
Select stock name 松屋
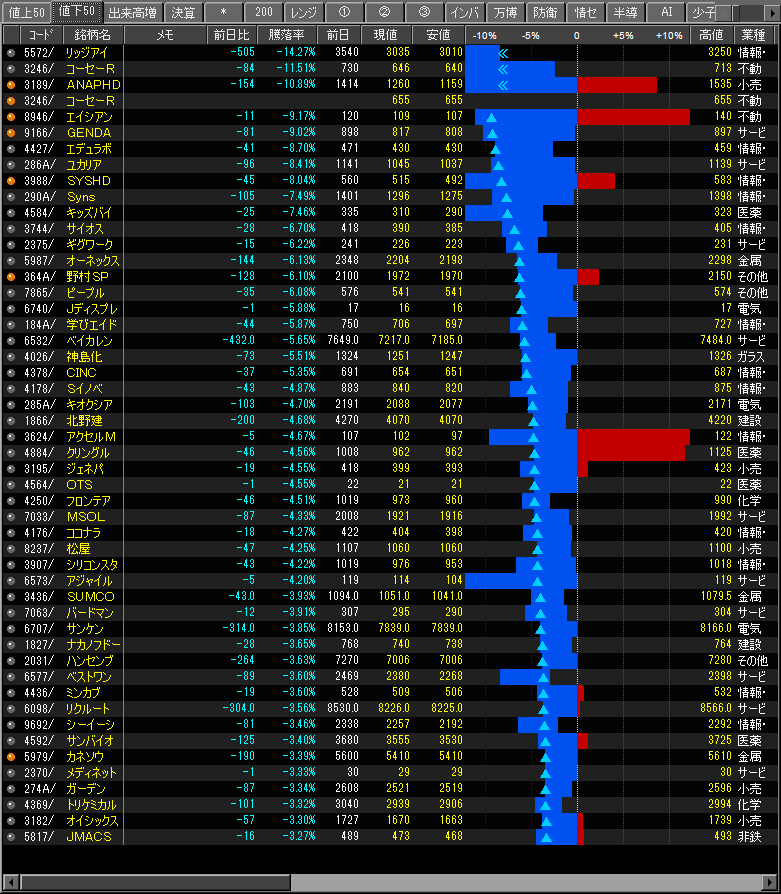(78, 548)
